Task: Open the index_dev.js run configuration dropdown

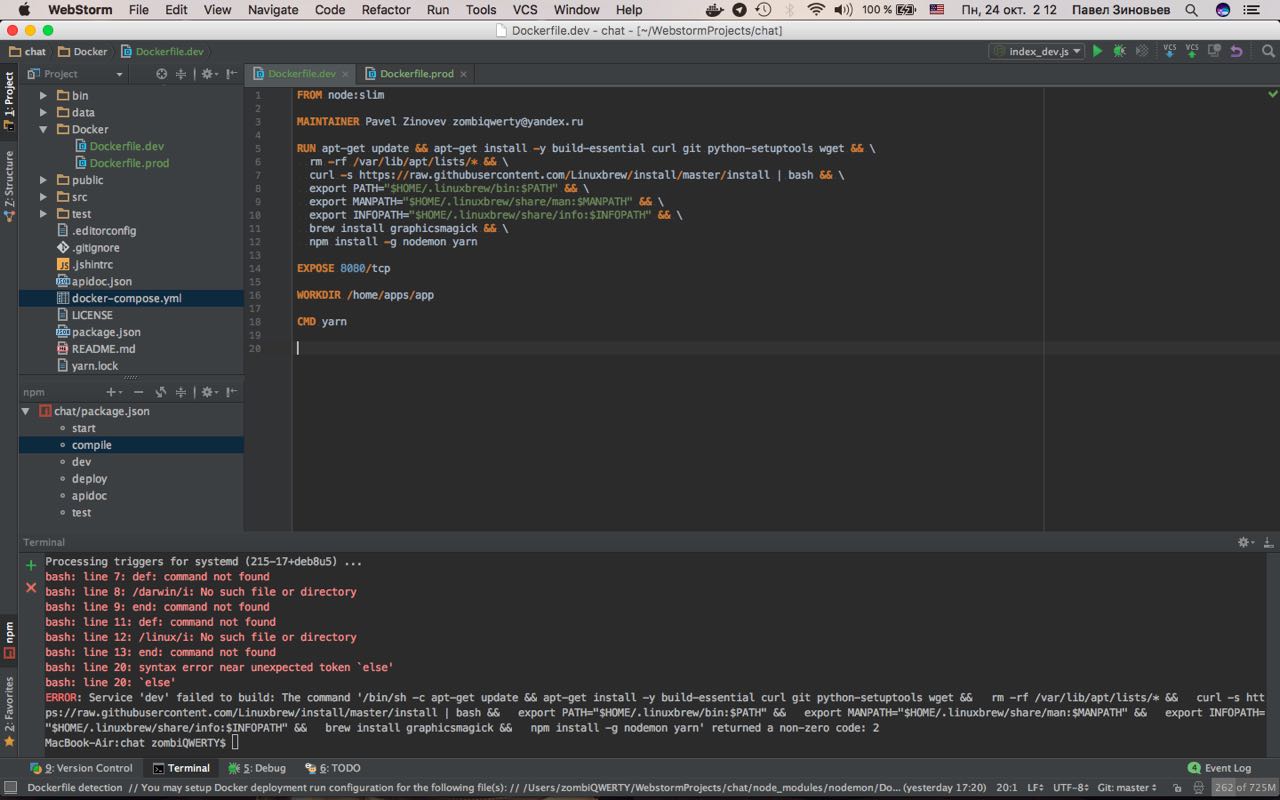Action: pyautogui.click(x=1037, y=51)
